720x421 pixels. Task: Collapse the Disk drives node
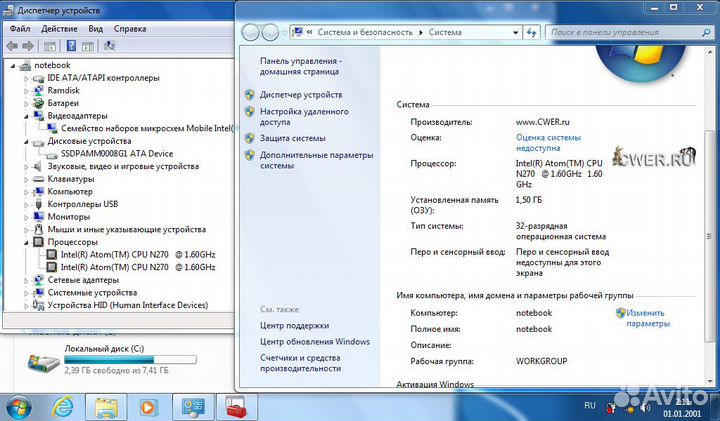27,141
